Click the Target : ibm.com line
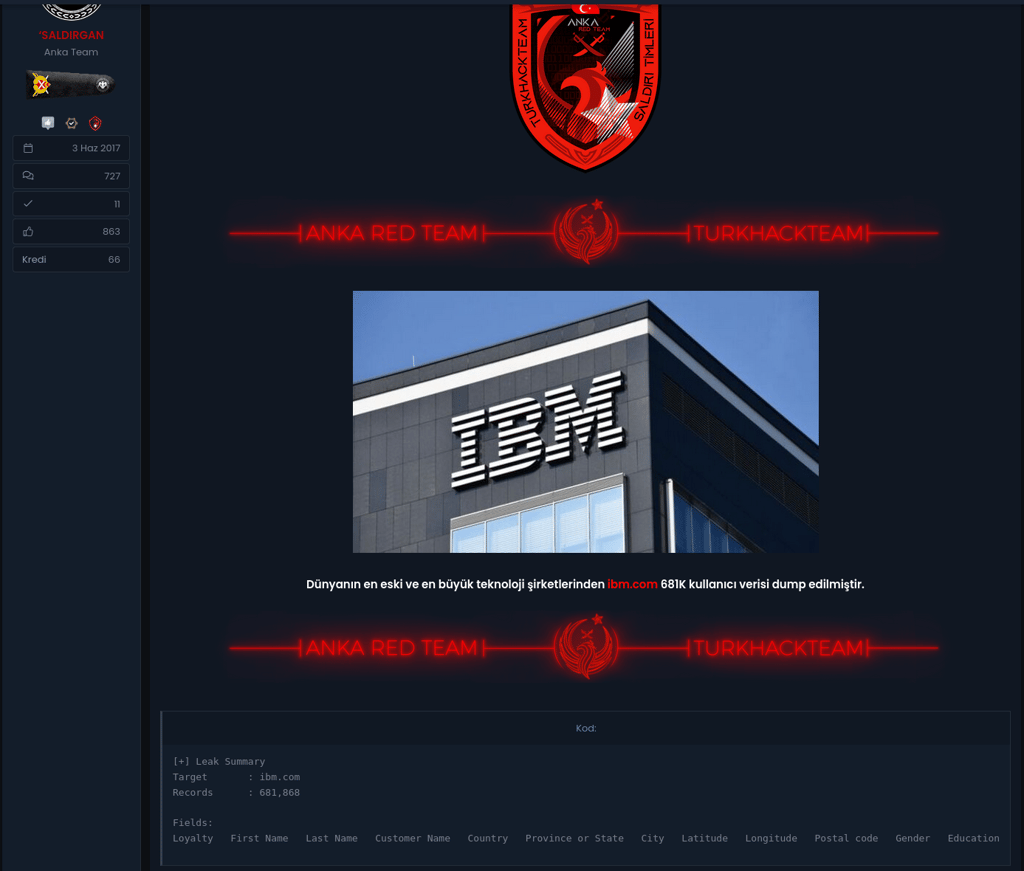Screen dimensions: 1024x871 (236, 777)
